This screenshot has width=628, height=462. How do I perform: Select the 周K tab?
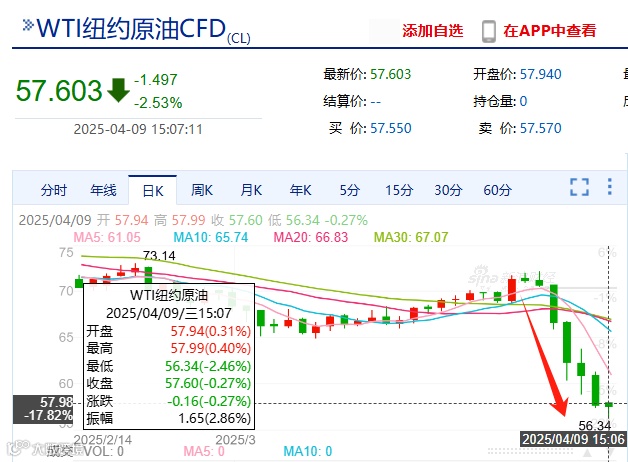(202, 190)
